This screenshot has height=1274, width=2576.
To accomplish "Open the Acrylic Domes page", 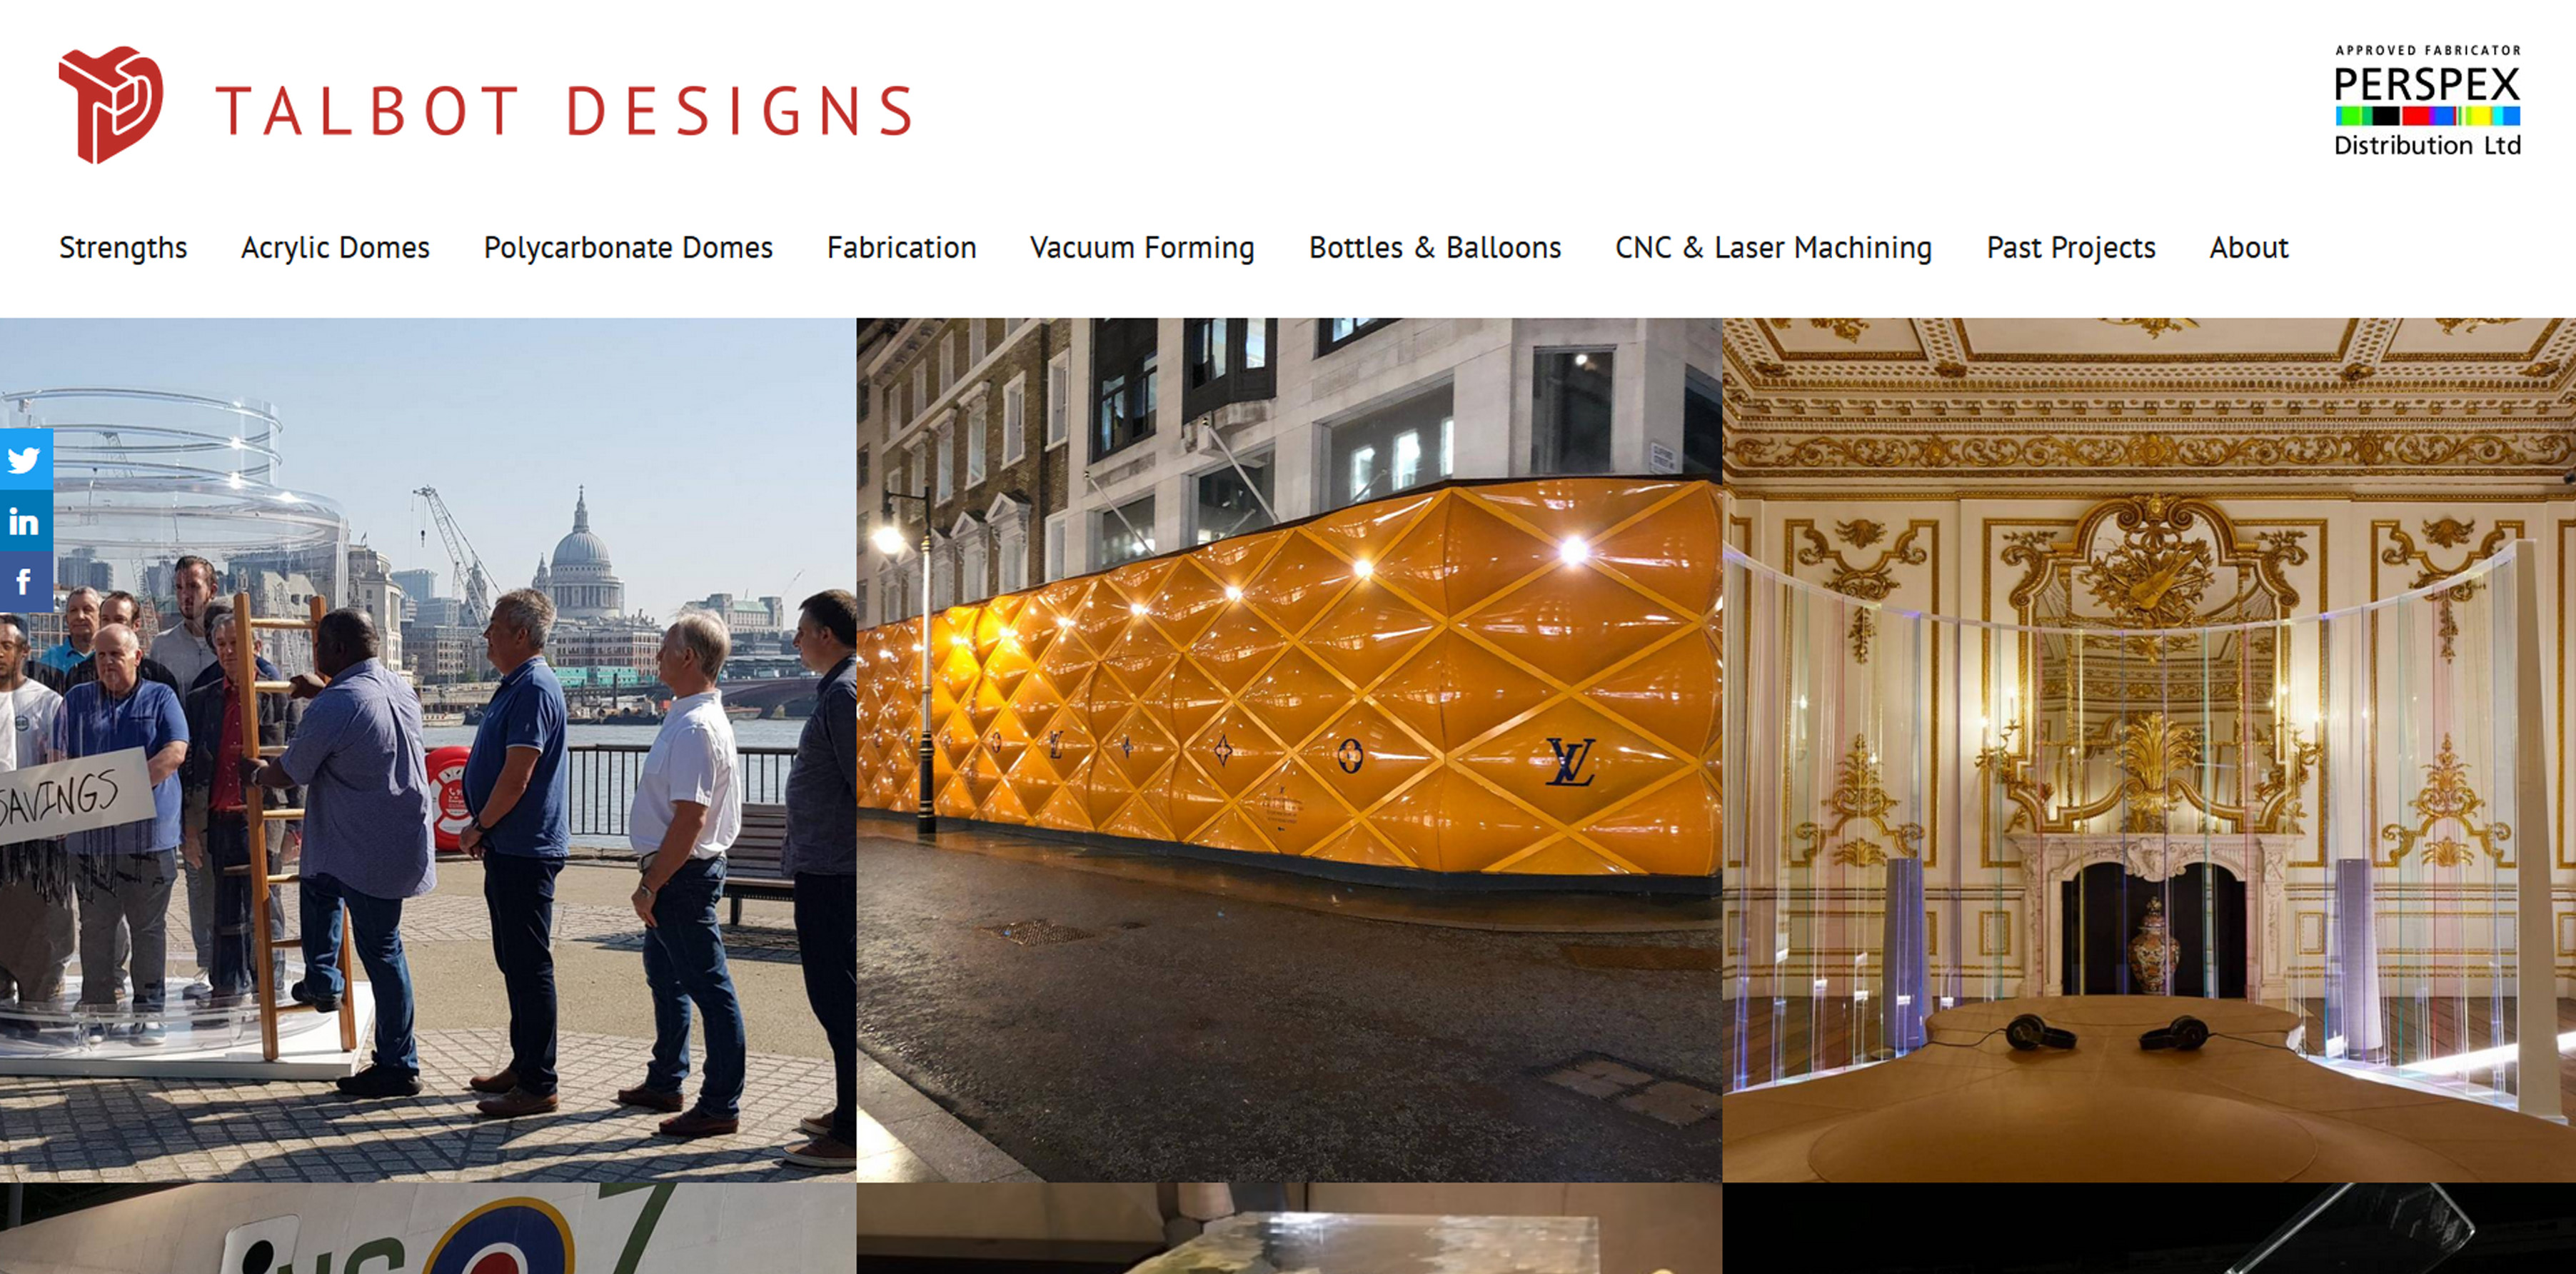I will coord(335,247).
